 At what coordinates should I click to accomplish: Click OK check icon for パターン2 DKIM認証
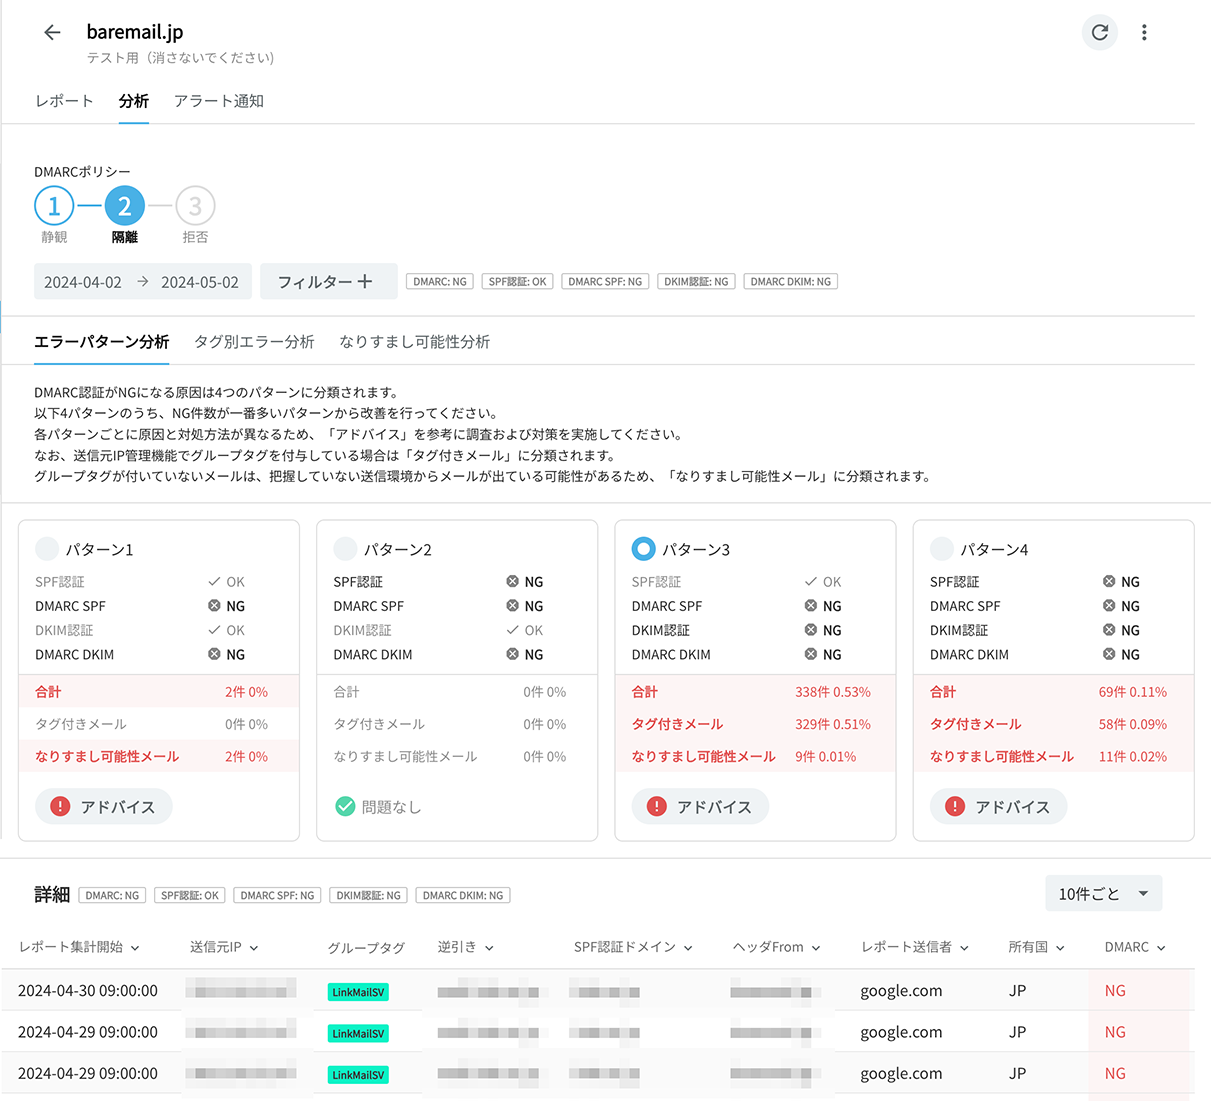pyautogui.click(x=512, y=630)
